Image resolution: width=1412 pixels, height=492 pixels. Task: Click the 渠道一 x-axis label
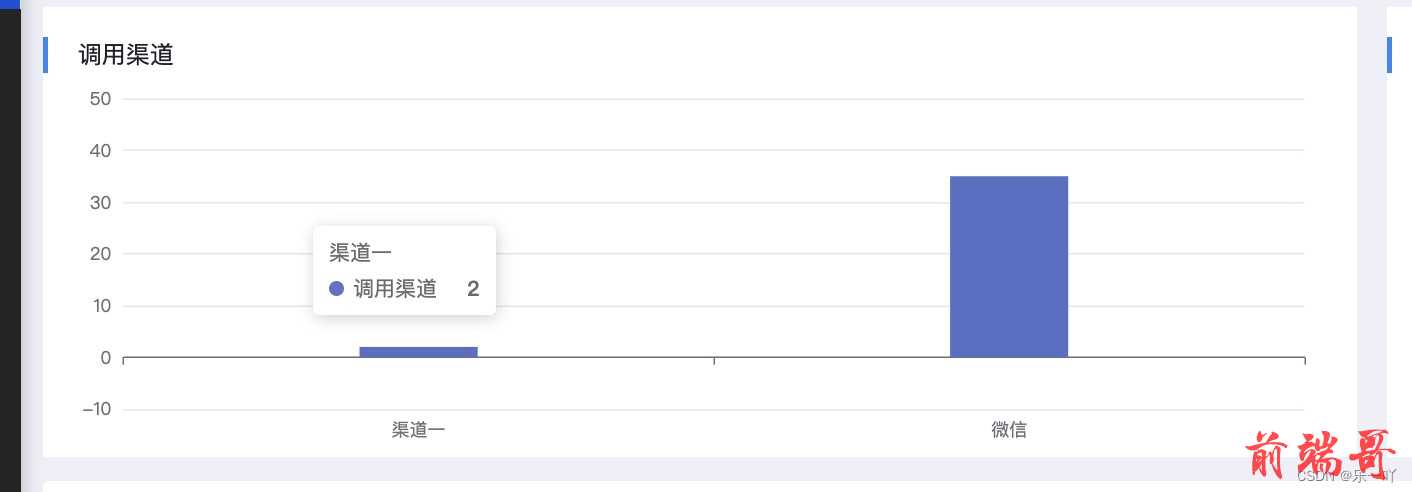pos(419,430)
